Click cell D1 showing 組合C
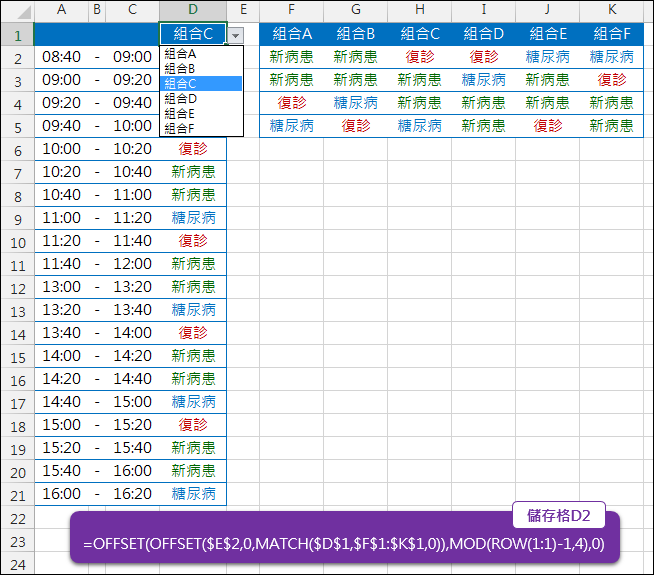 coord(193,34)
